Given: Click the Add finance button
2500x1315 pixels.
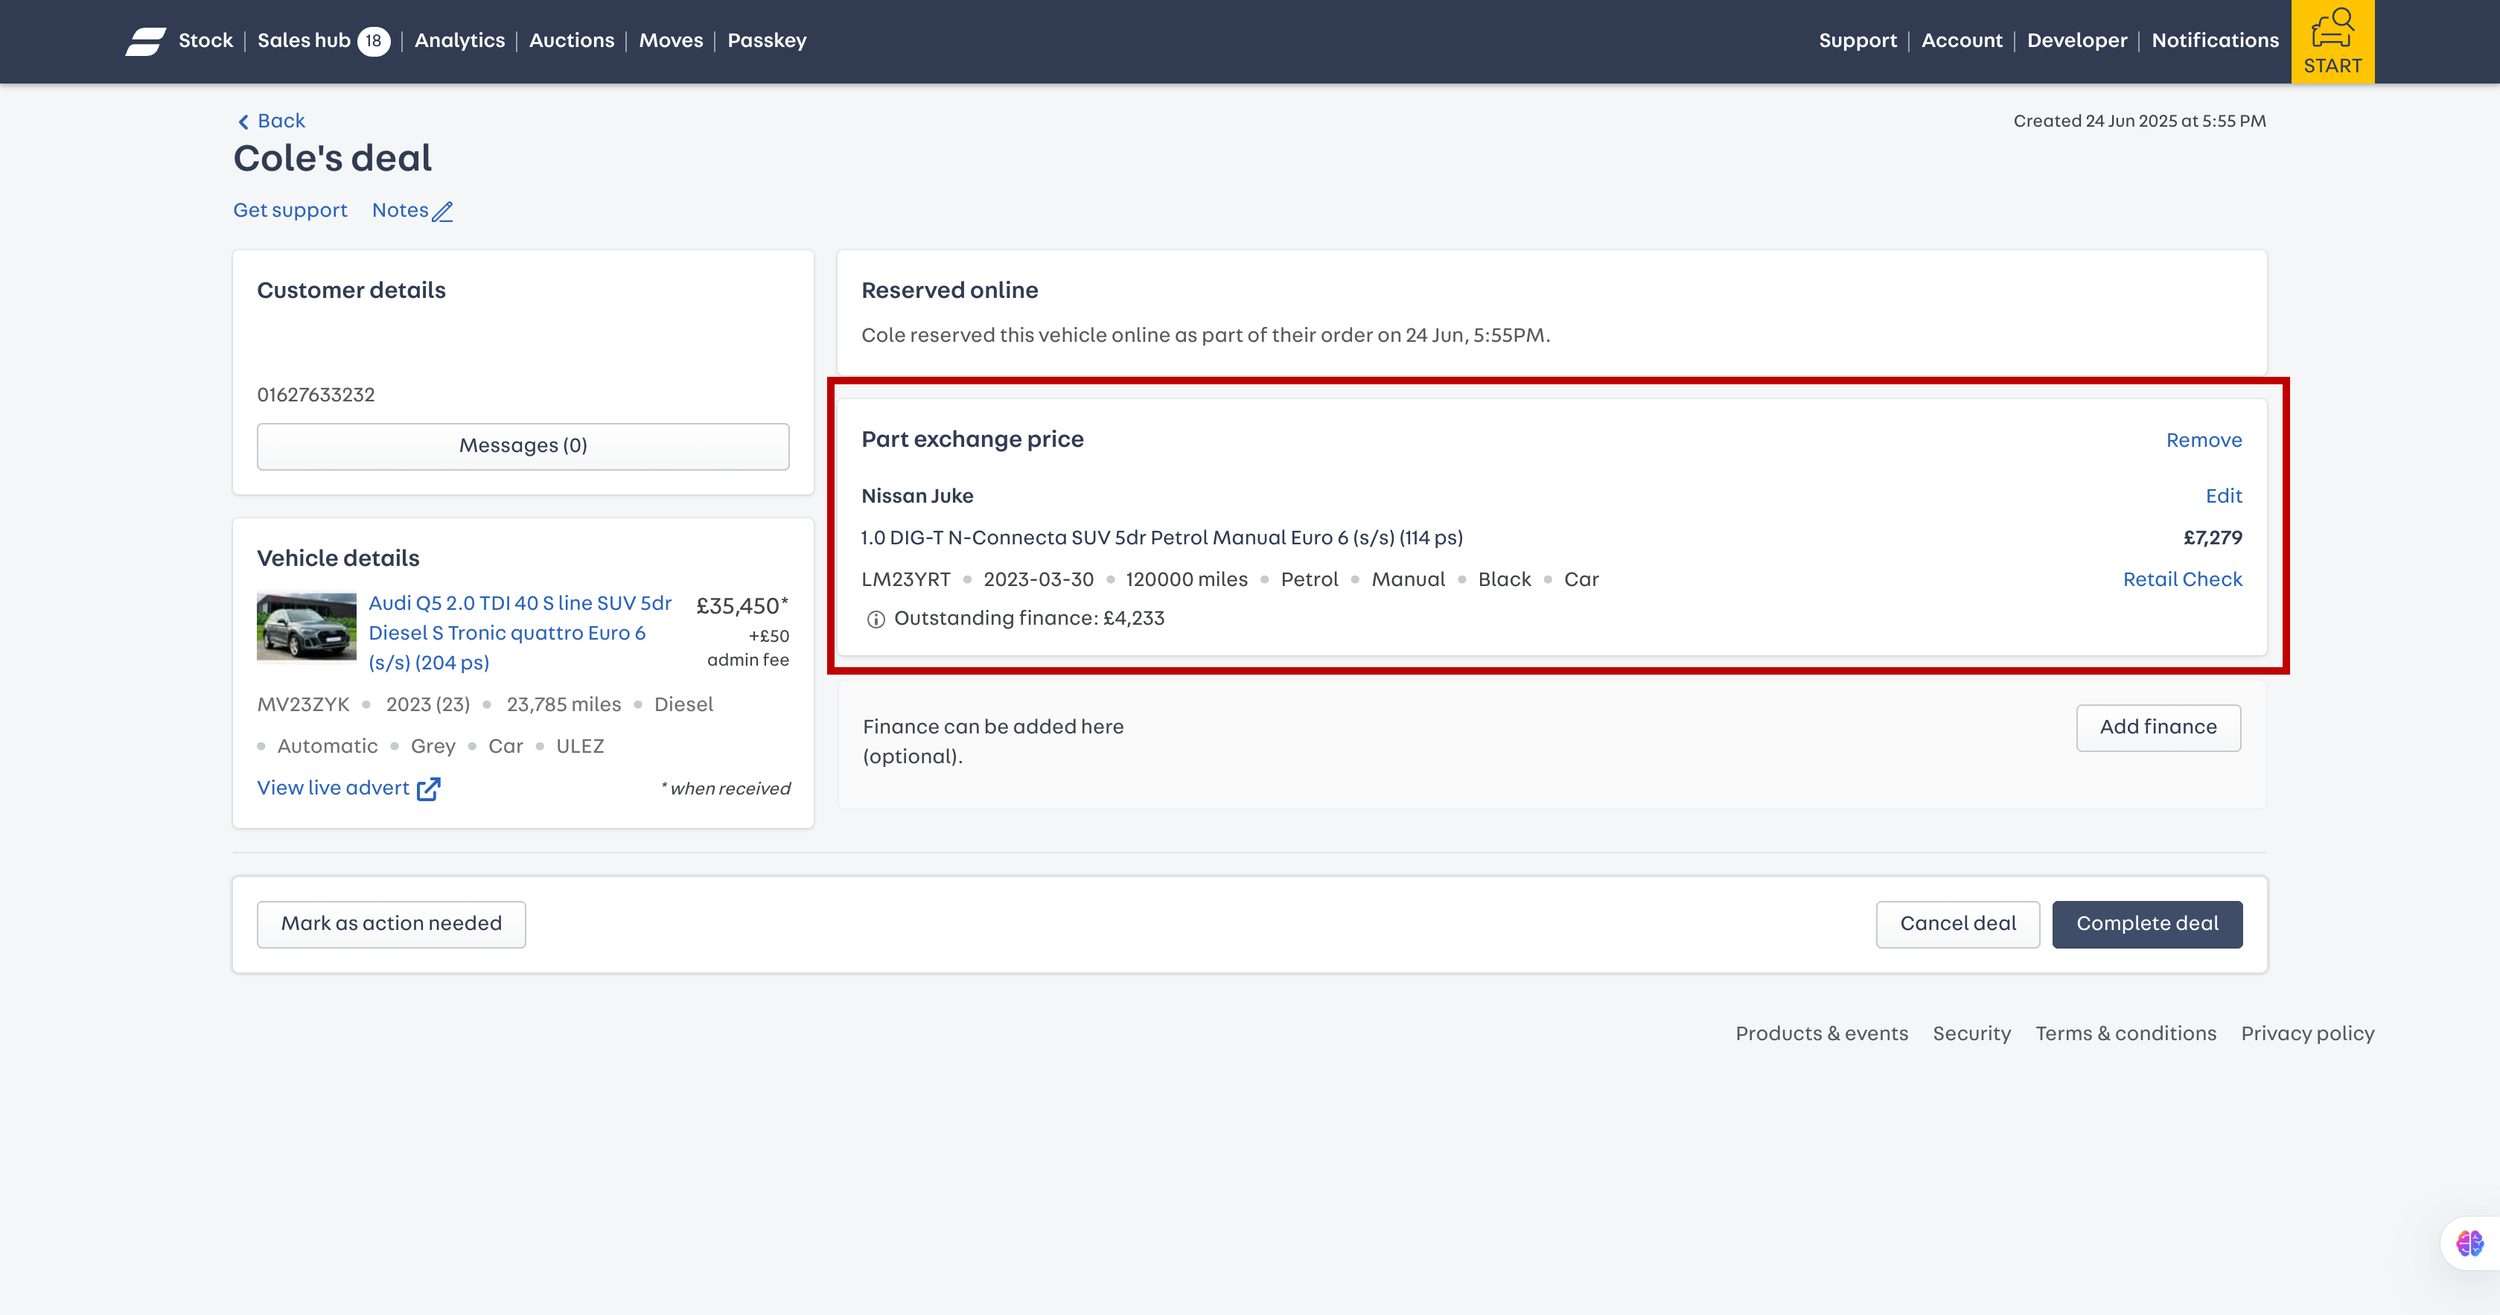Looking at the screenshot, I should (x=2158, y=728).
